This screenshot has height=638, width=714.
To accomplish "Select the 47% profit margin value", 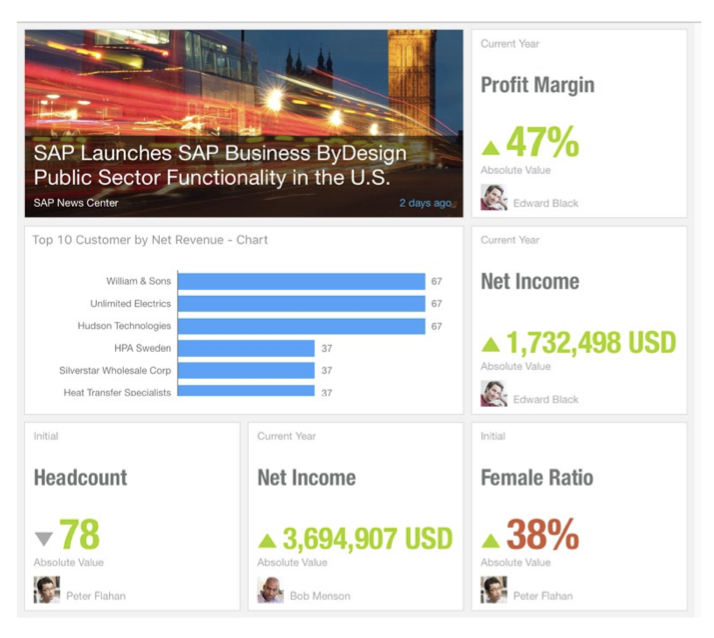I will tap(542, 142).
